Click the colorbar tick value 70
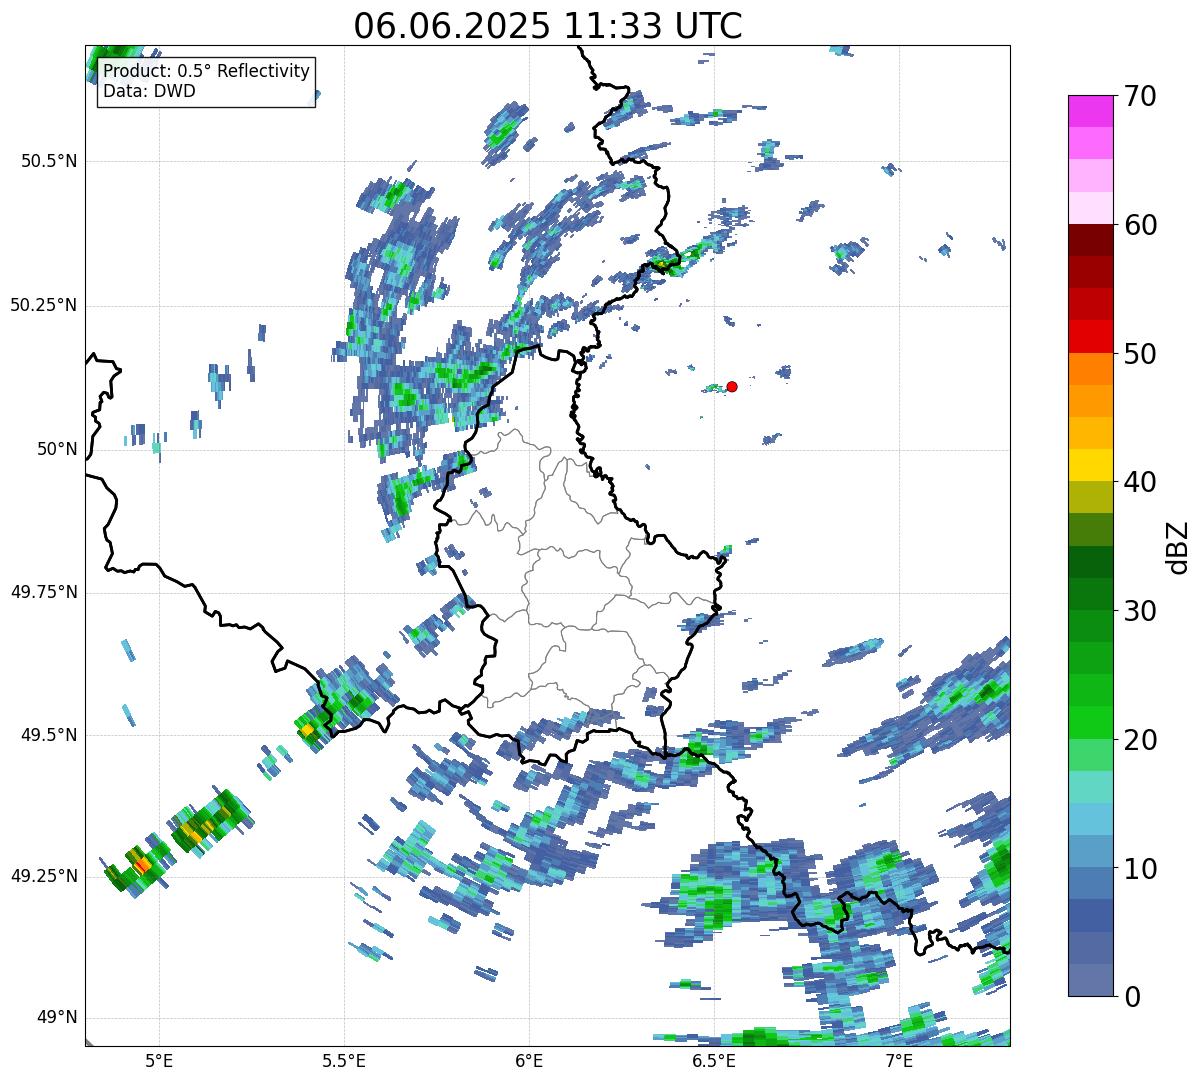Viewport: 1202px width, 1081px height. [1141, 96]
